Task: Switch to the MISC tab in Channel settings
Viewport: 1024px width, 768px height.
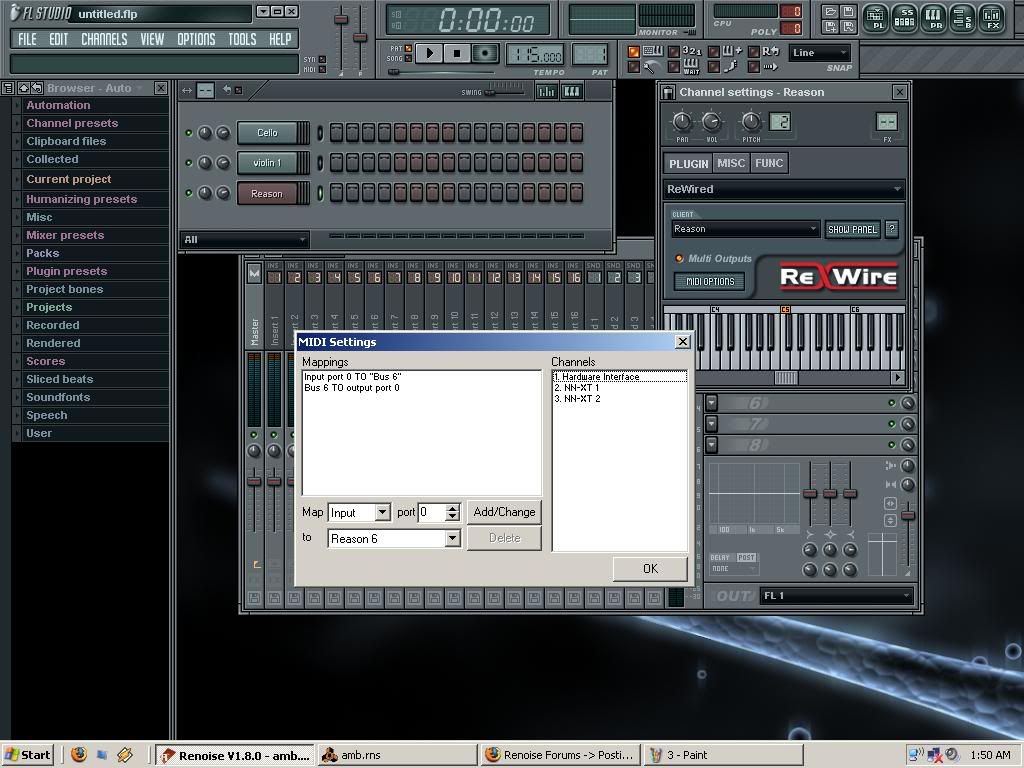Action: (x=731, y=163)
